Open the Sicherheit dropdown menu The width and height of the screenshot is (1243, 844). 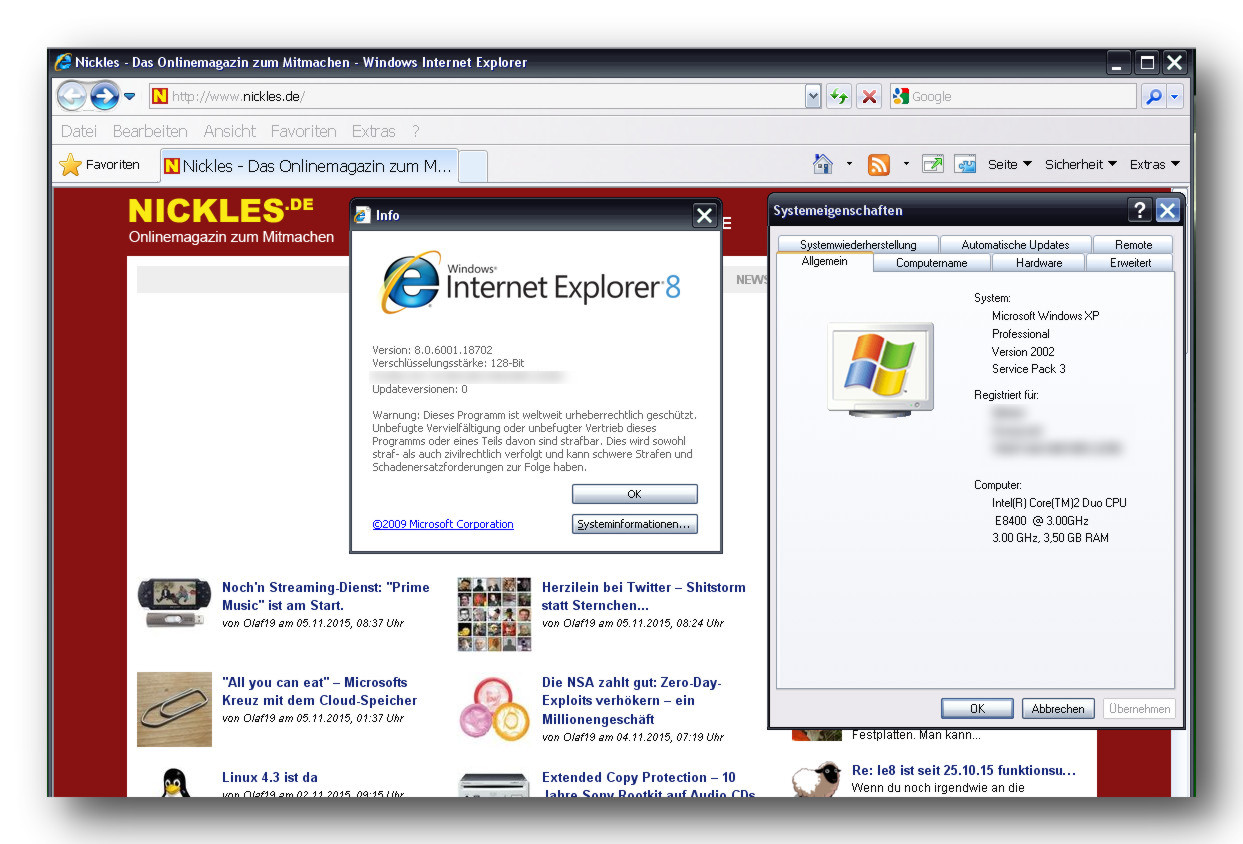(1081, 165)
